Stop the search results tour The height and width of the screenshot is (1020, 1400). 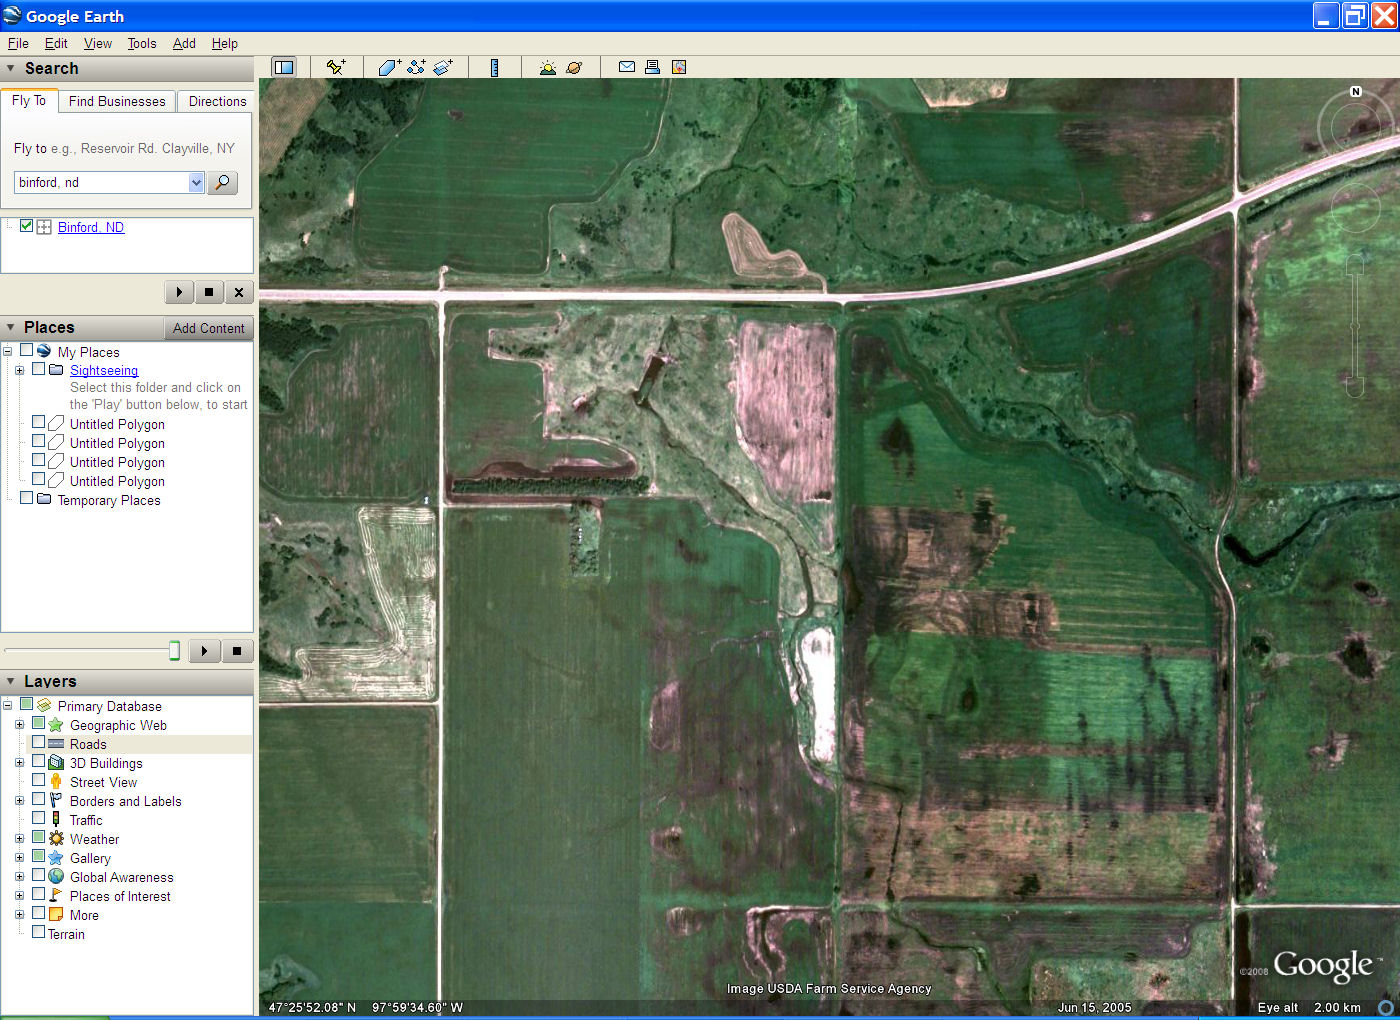(209, 292)
